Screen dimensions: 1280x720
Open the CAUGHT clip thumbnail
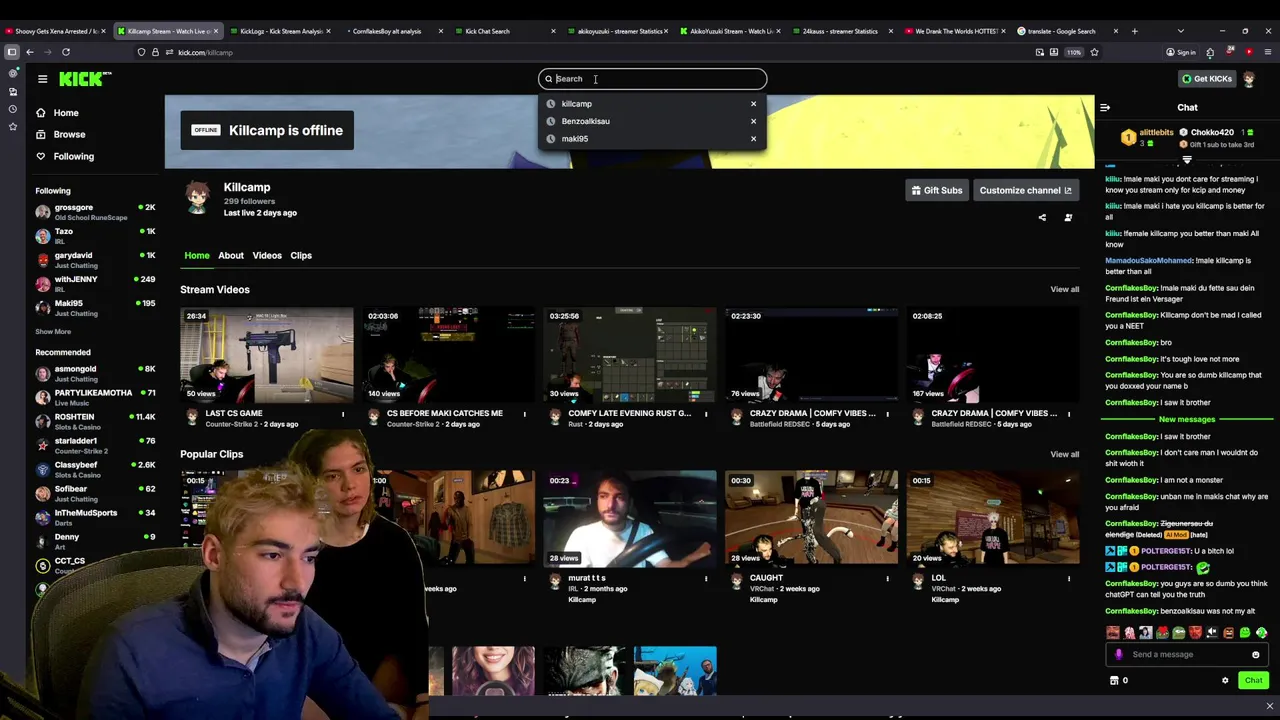pos(811,520)
